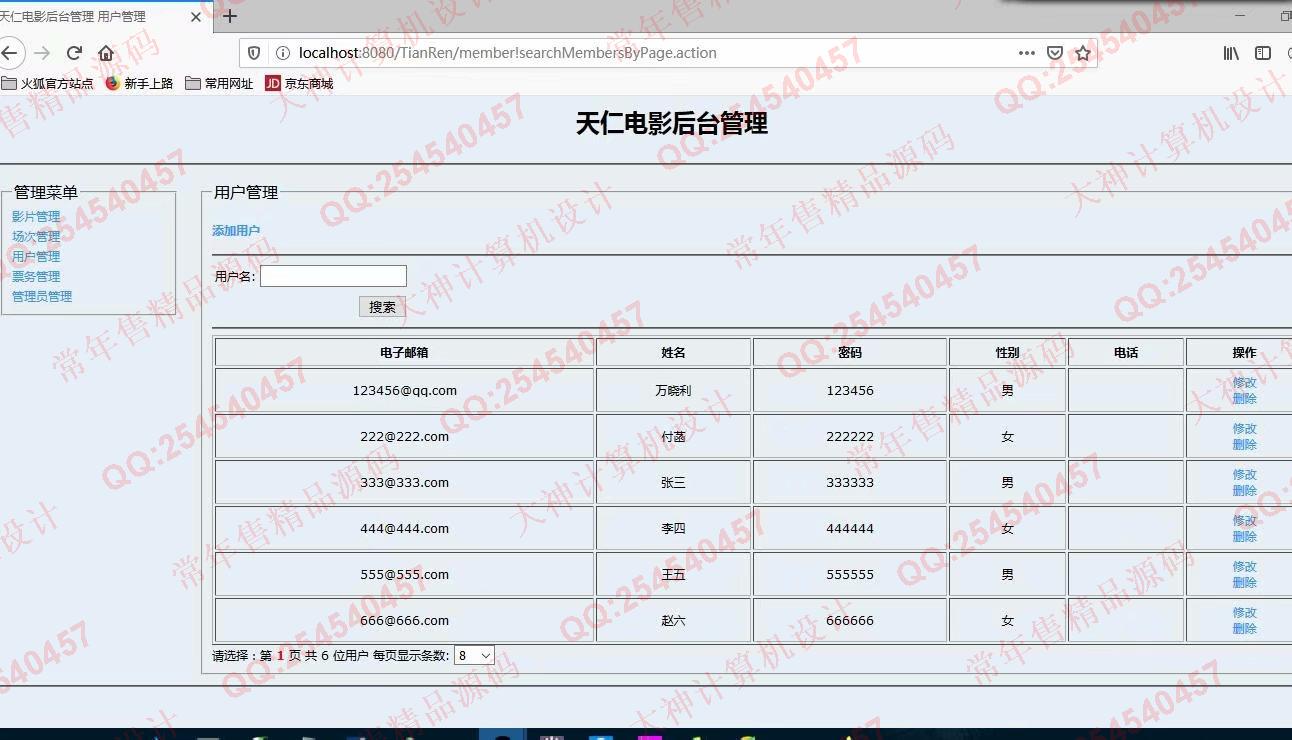The height and width of the screenshot is (740, 1292).
Task: Open 票务管理 in the management menu
Action: 36,277
